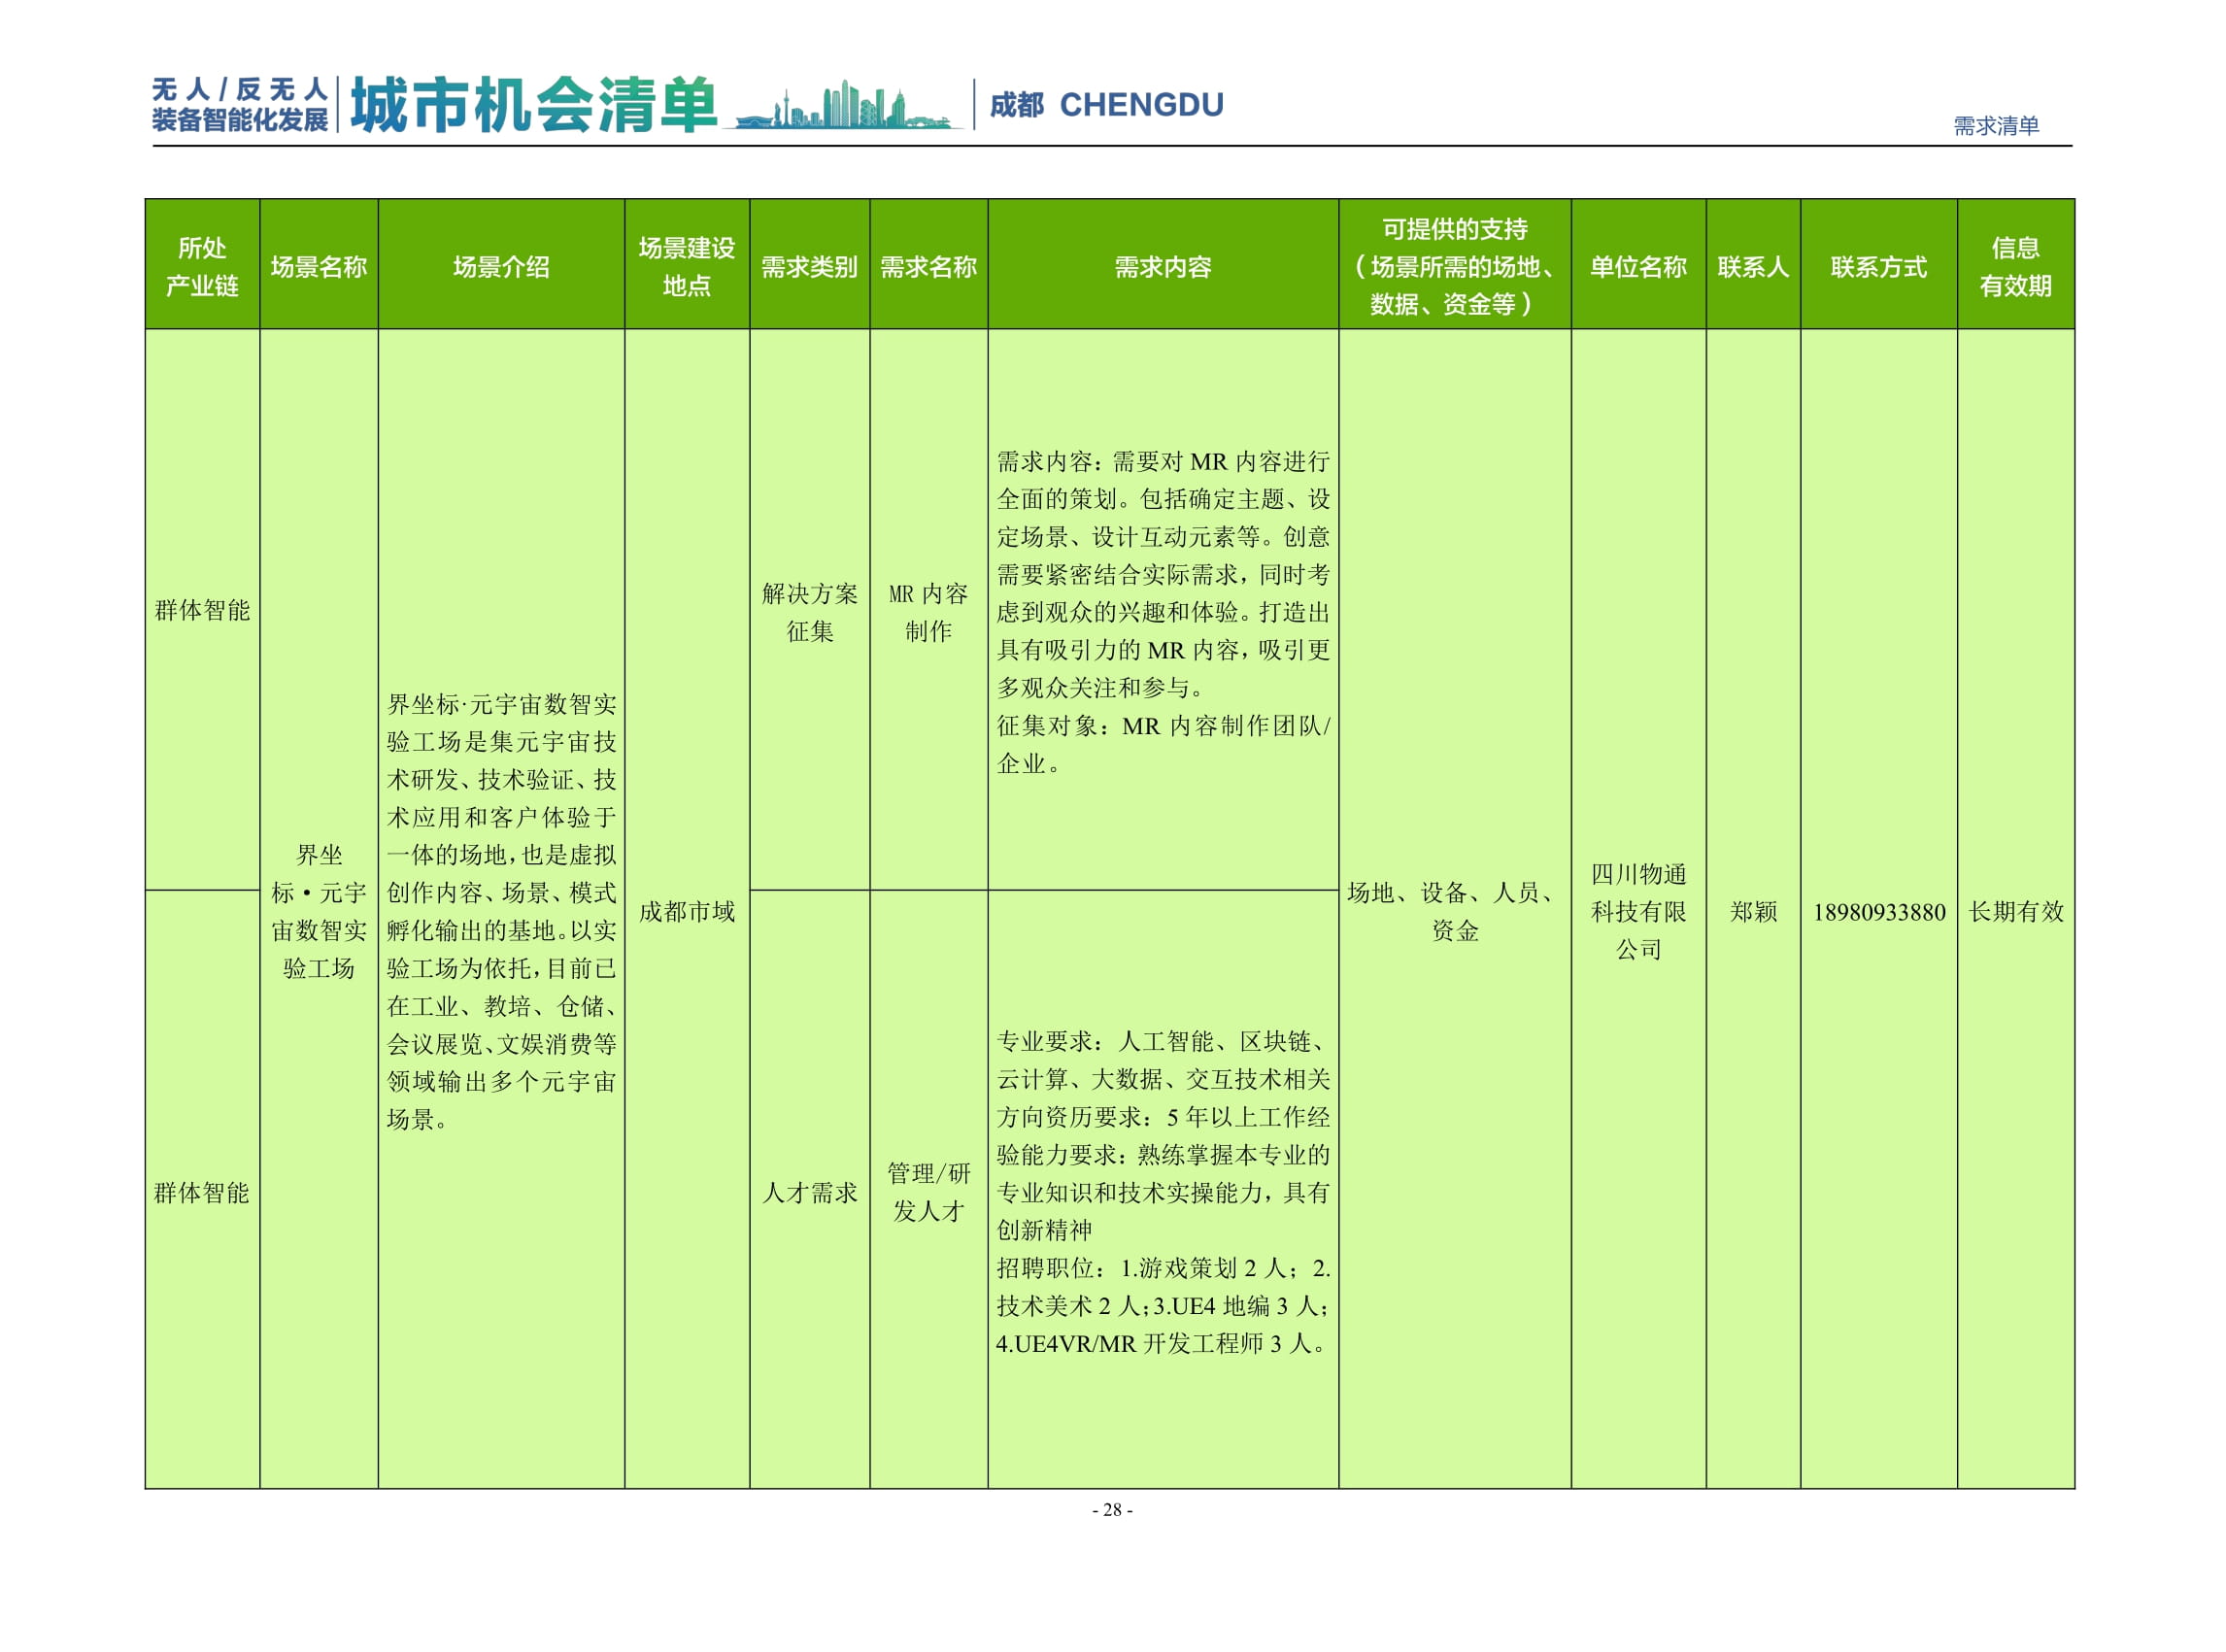Click the 所处产业链 column header

[201, 268]
